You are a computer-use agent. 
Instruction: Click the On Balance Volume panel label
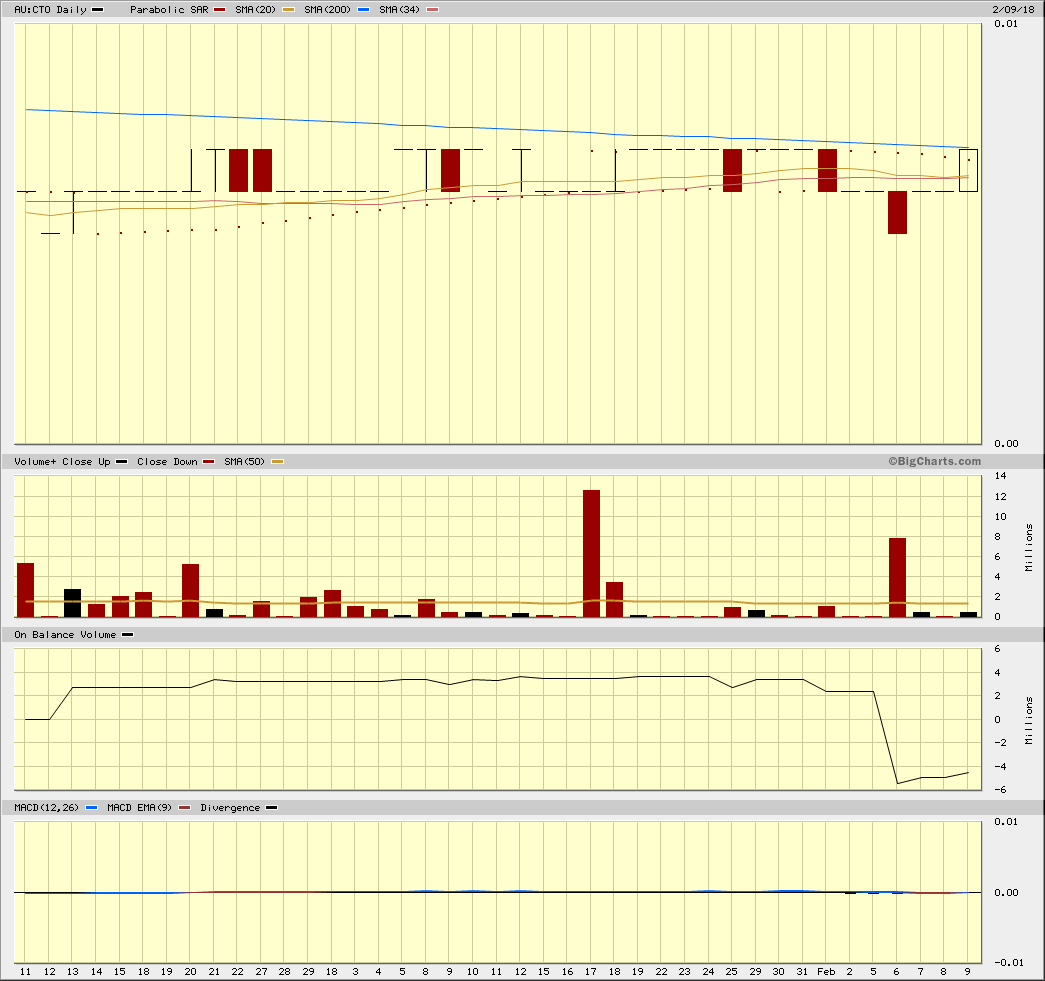point(65,635)
